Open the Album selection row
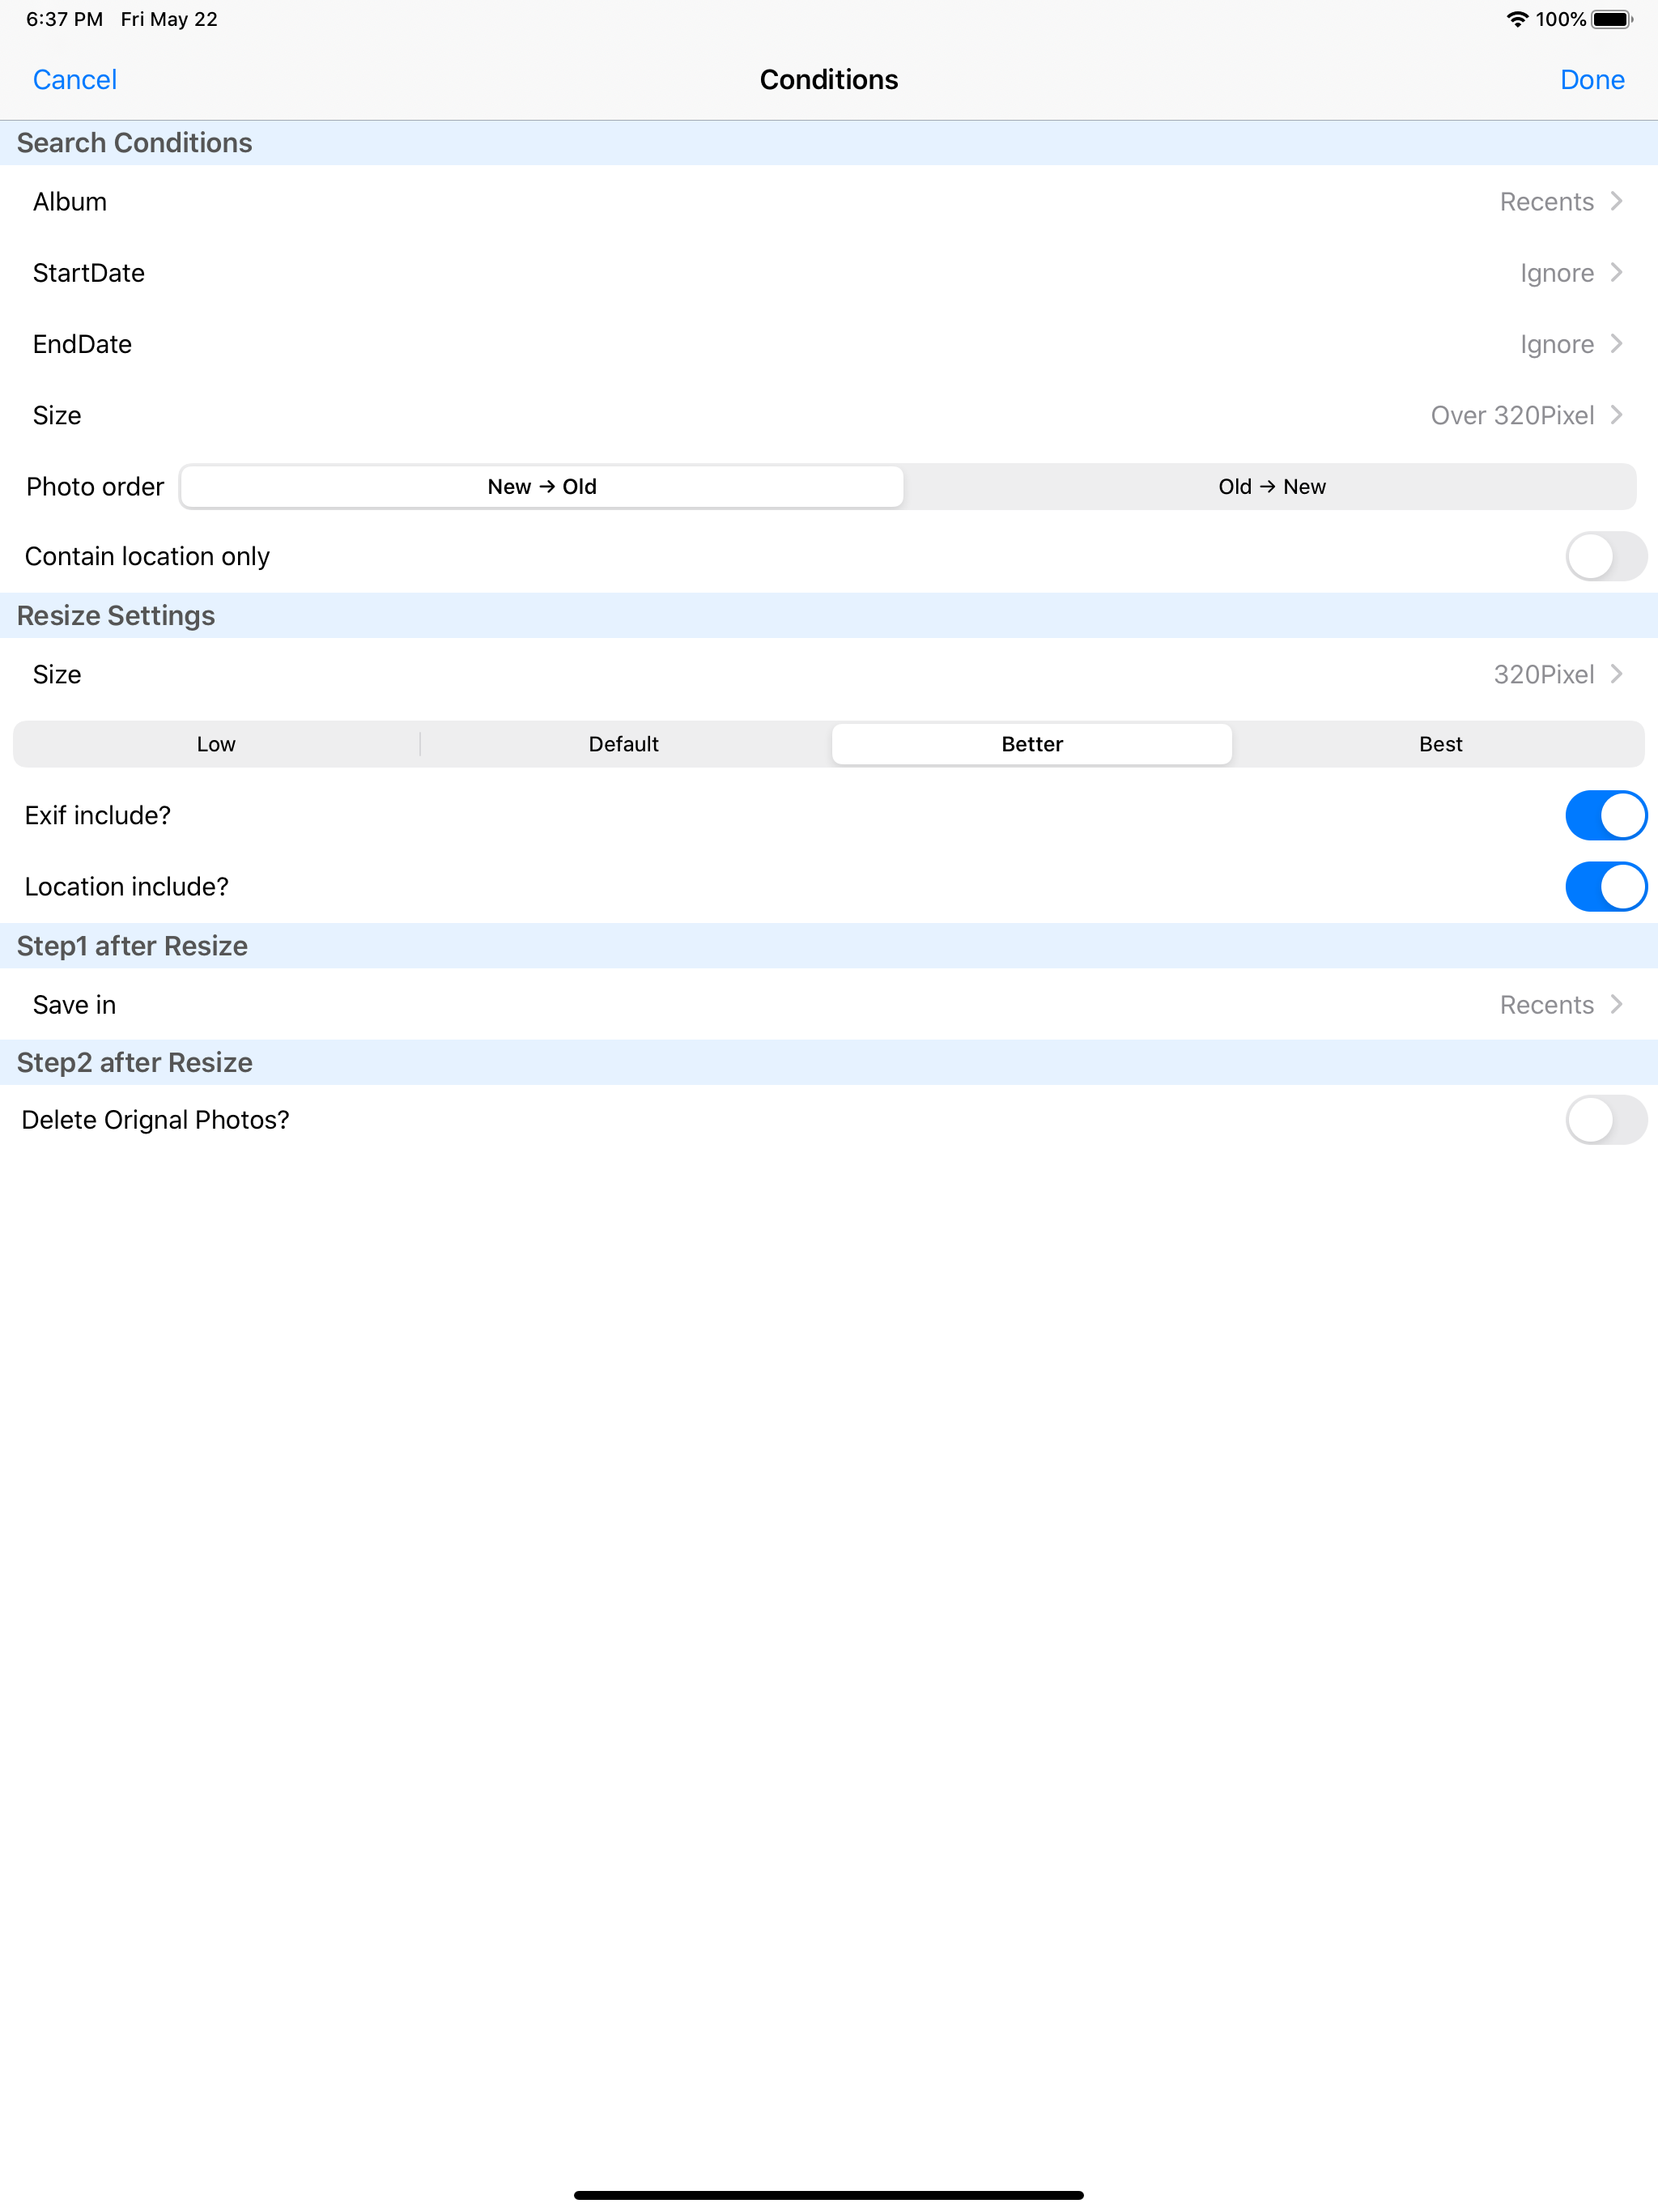This screenshot has height=2212, width=1658. tap(828, 202)
